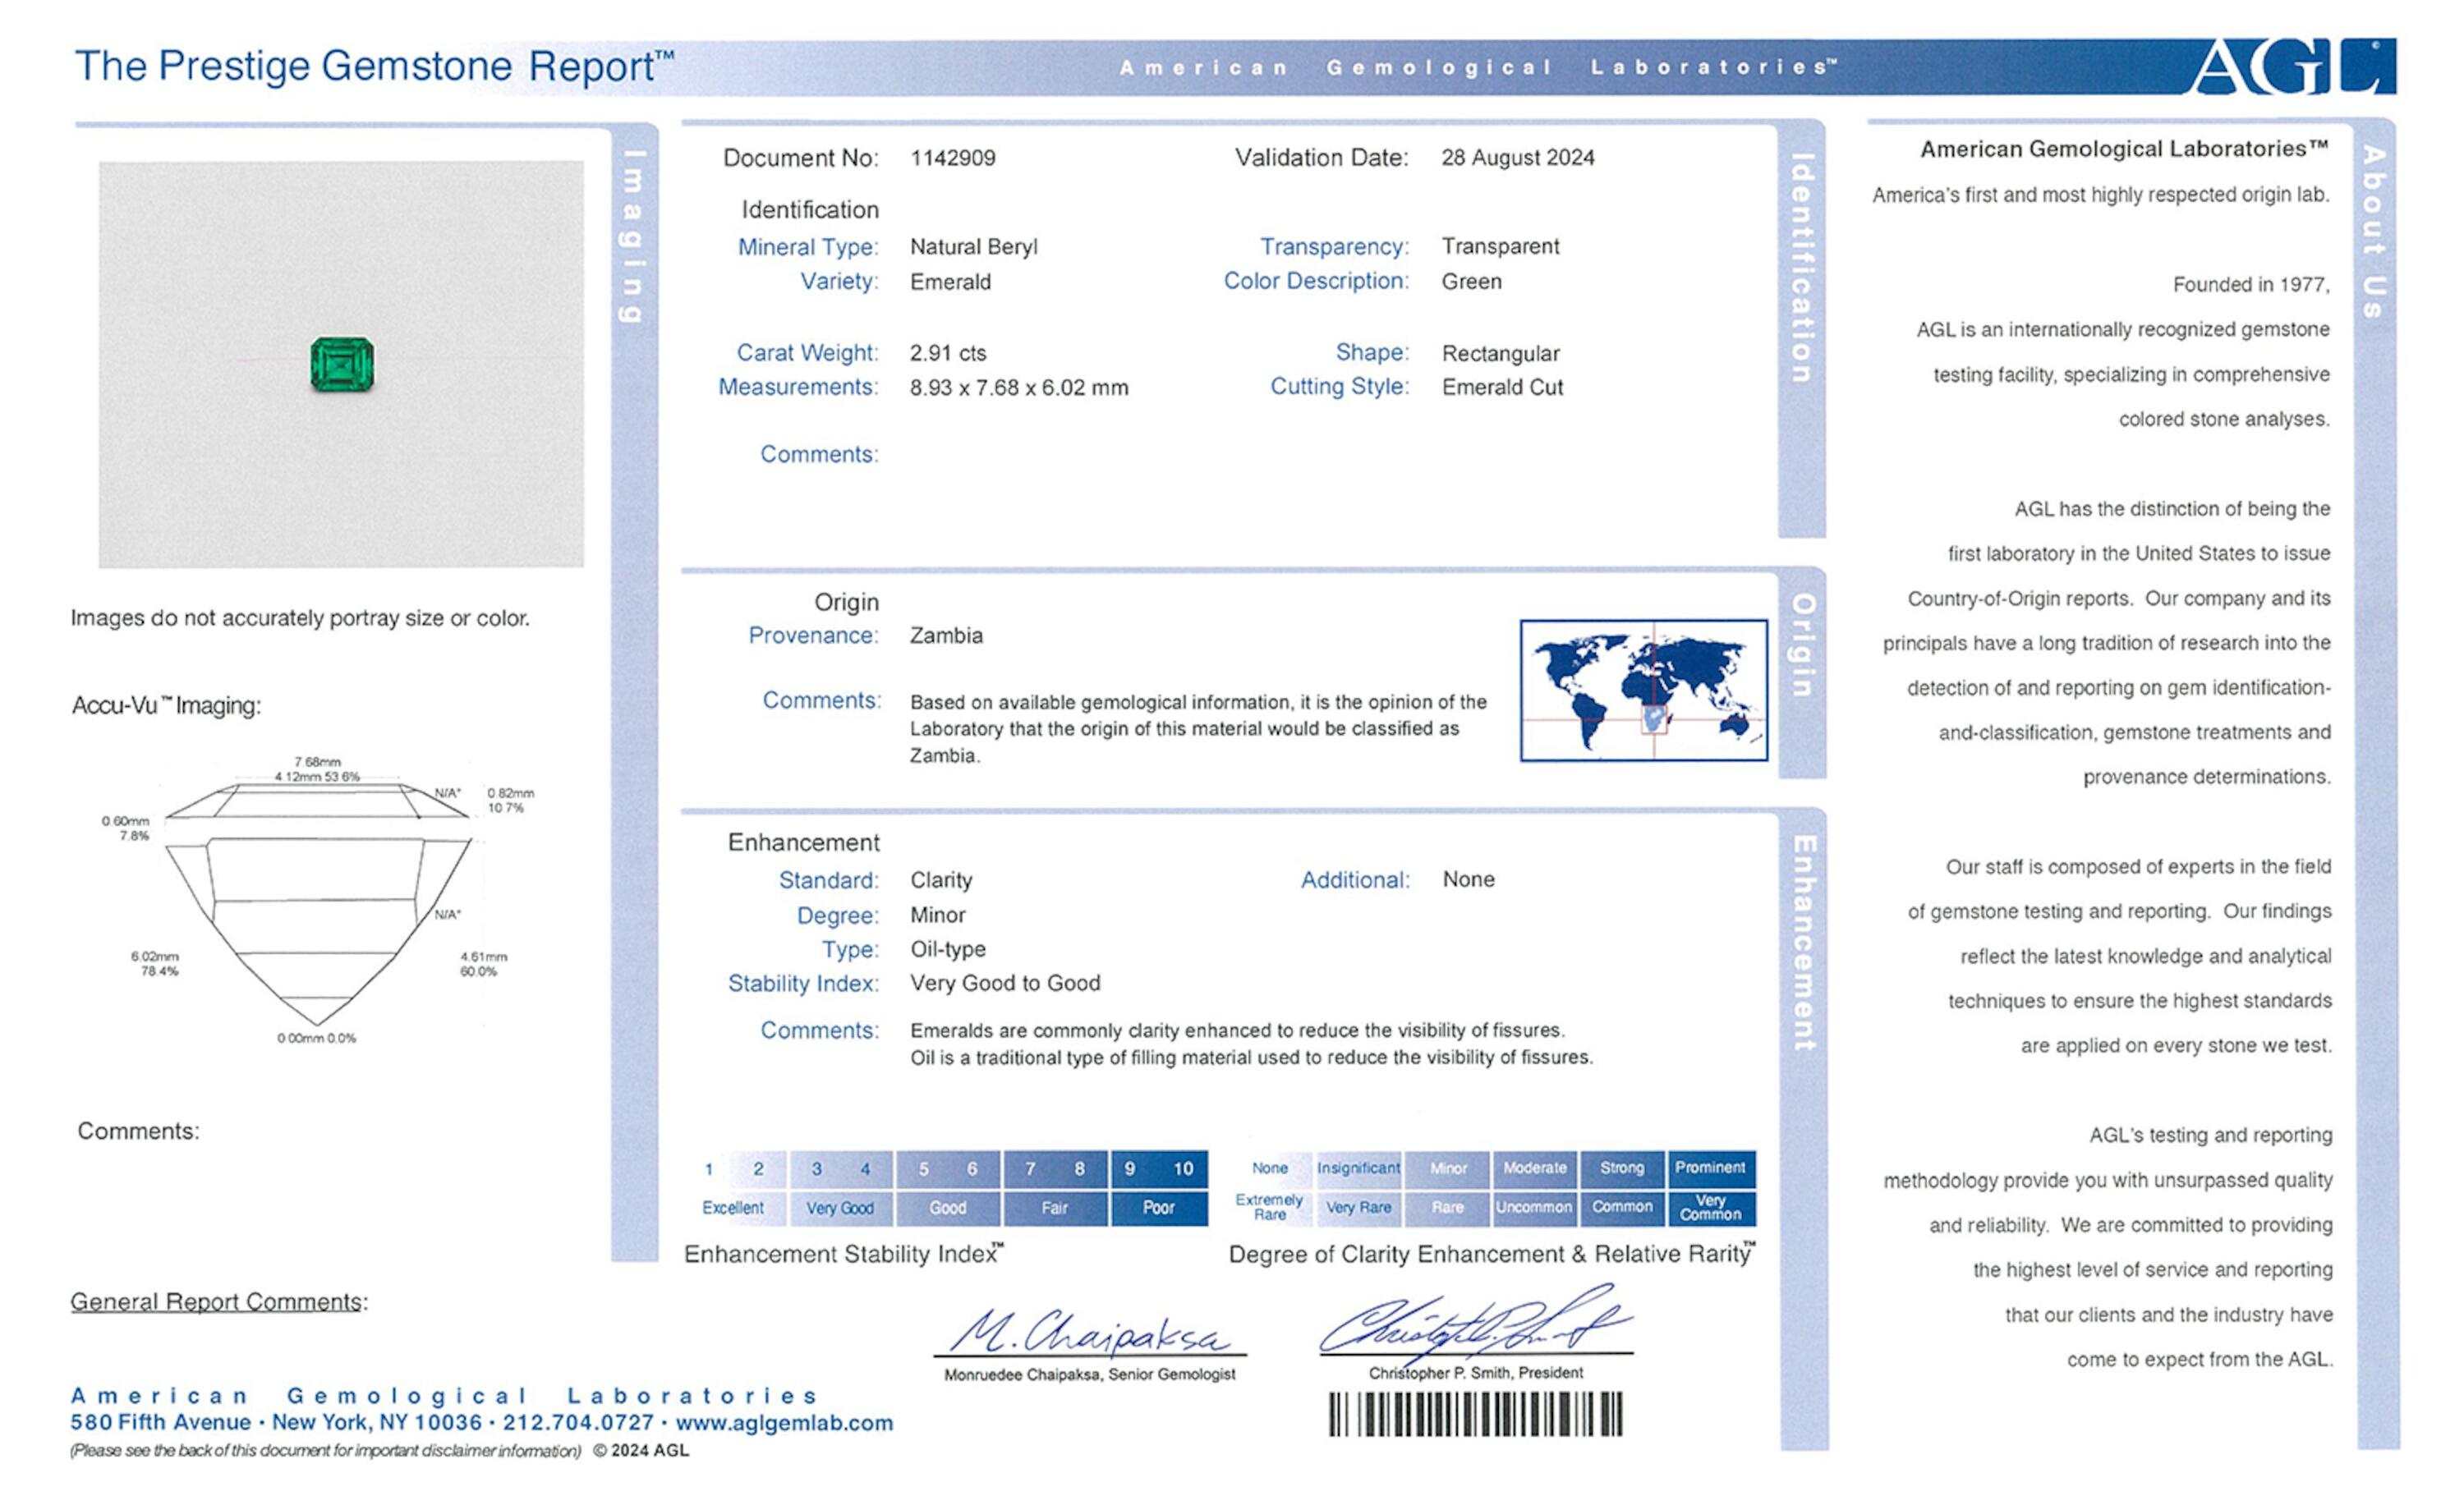The width and height of the screenshot is (2464, 1496).
Task: Click the Poor cell in the stability index
Action: point(1158,1207)
